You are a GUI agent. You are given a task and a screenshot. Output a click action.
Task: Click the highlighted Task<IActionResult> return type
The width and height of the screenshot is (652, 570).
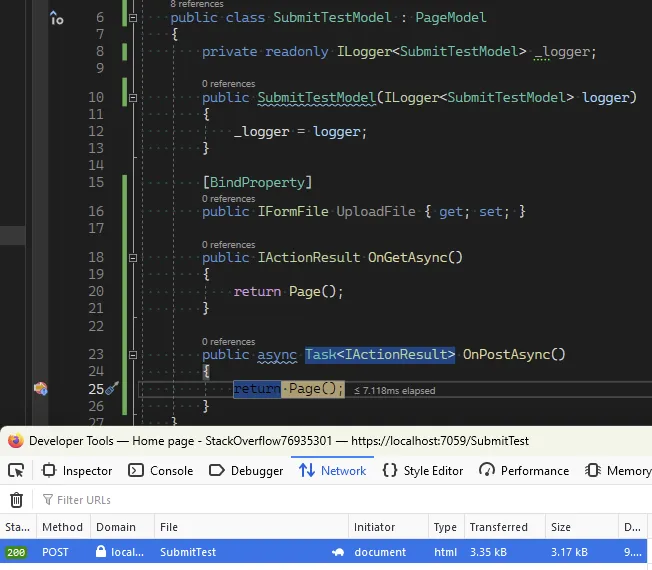click(380, 355)
